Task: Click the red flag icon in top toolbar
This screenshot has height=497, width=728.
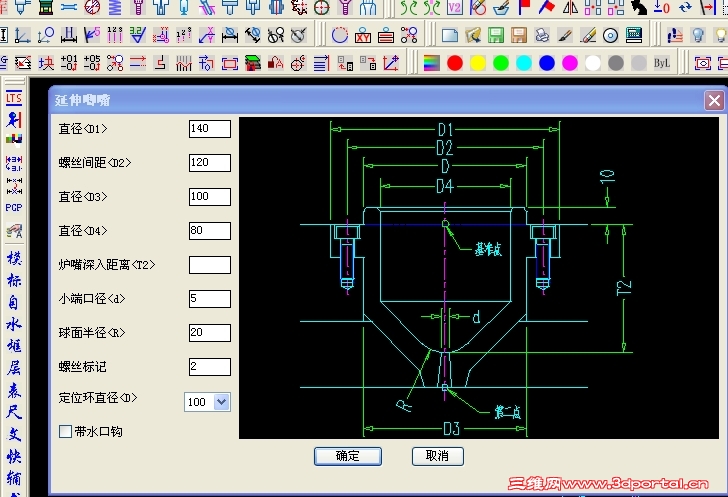Action: [525, 7]
